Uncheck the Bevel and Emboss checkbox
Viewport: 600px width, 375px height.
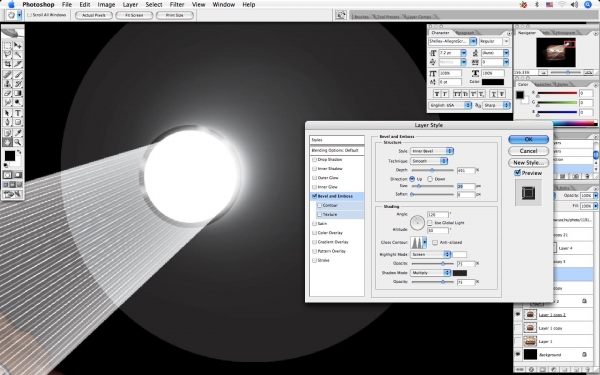coord(314,196)
